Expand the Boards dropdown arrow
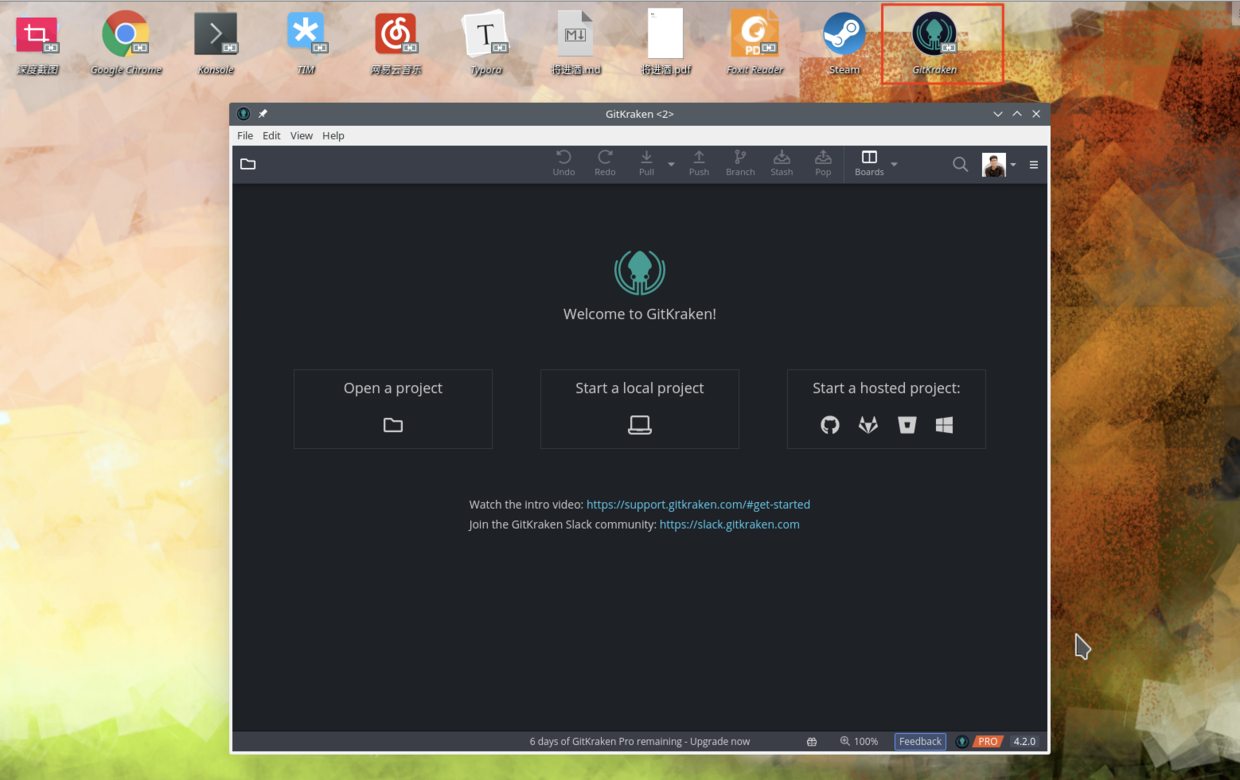The width and height of the screenshot is (1240, 780). pyautogui.click(x=894, y=164)
